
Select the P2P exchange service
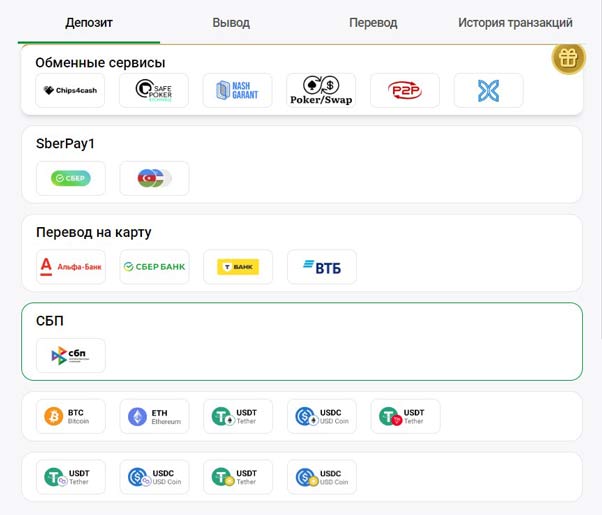pos(405,91)
